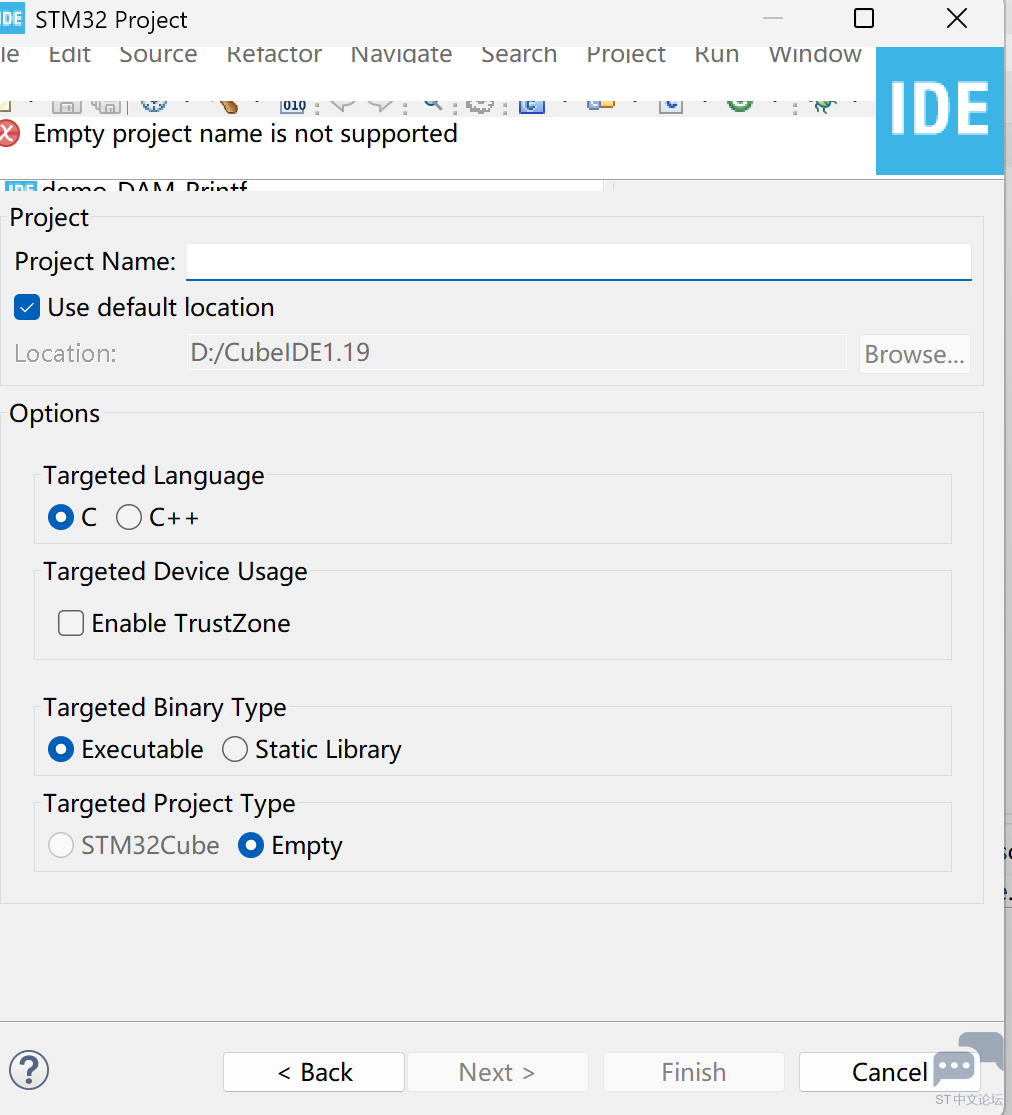Open the Refactor menu
1012x1115 pixels.
274,55
